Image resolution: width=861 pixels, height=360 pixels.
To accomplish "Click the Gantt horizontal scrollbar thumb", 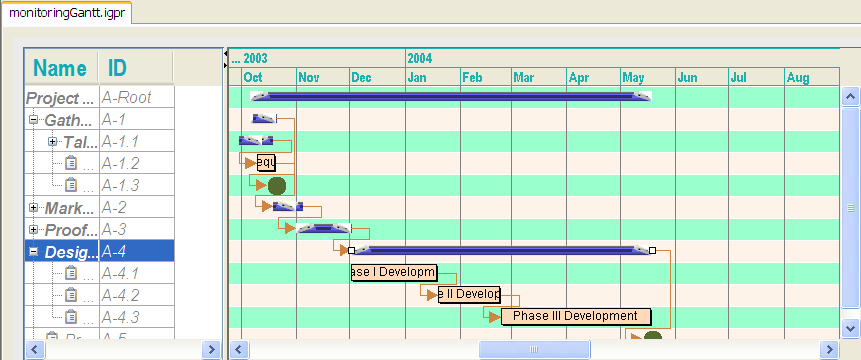I will (x=534, y=350).
